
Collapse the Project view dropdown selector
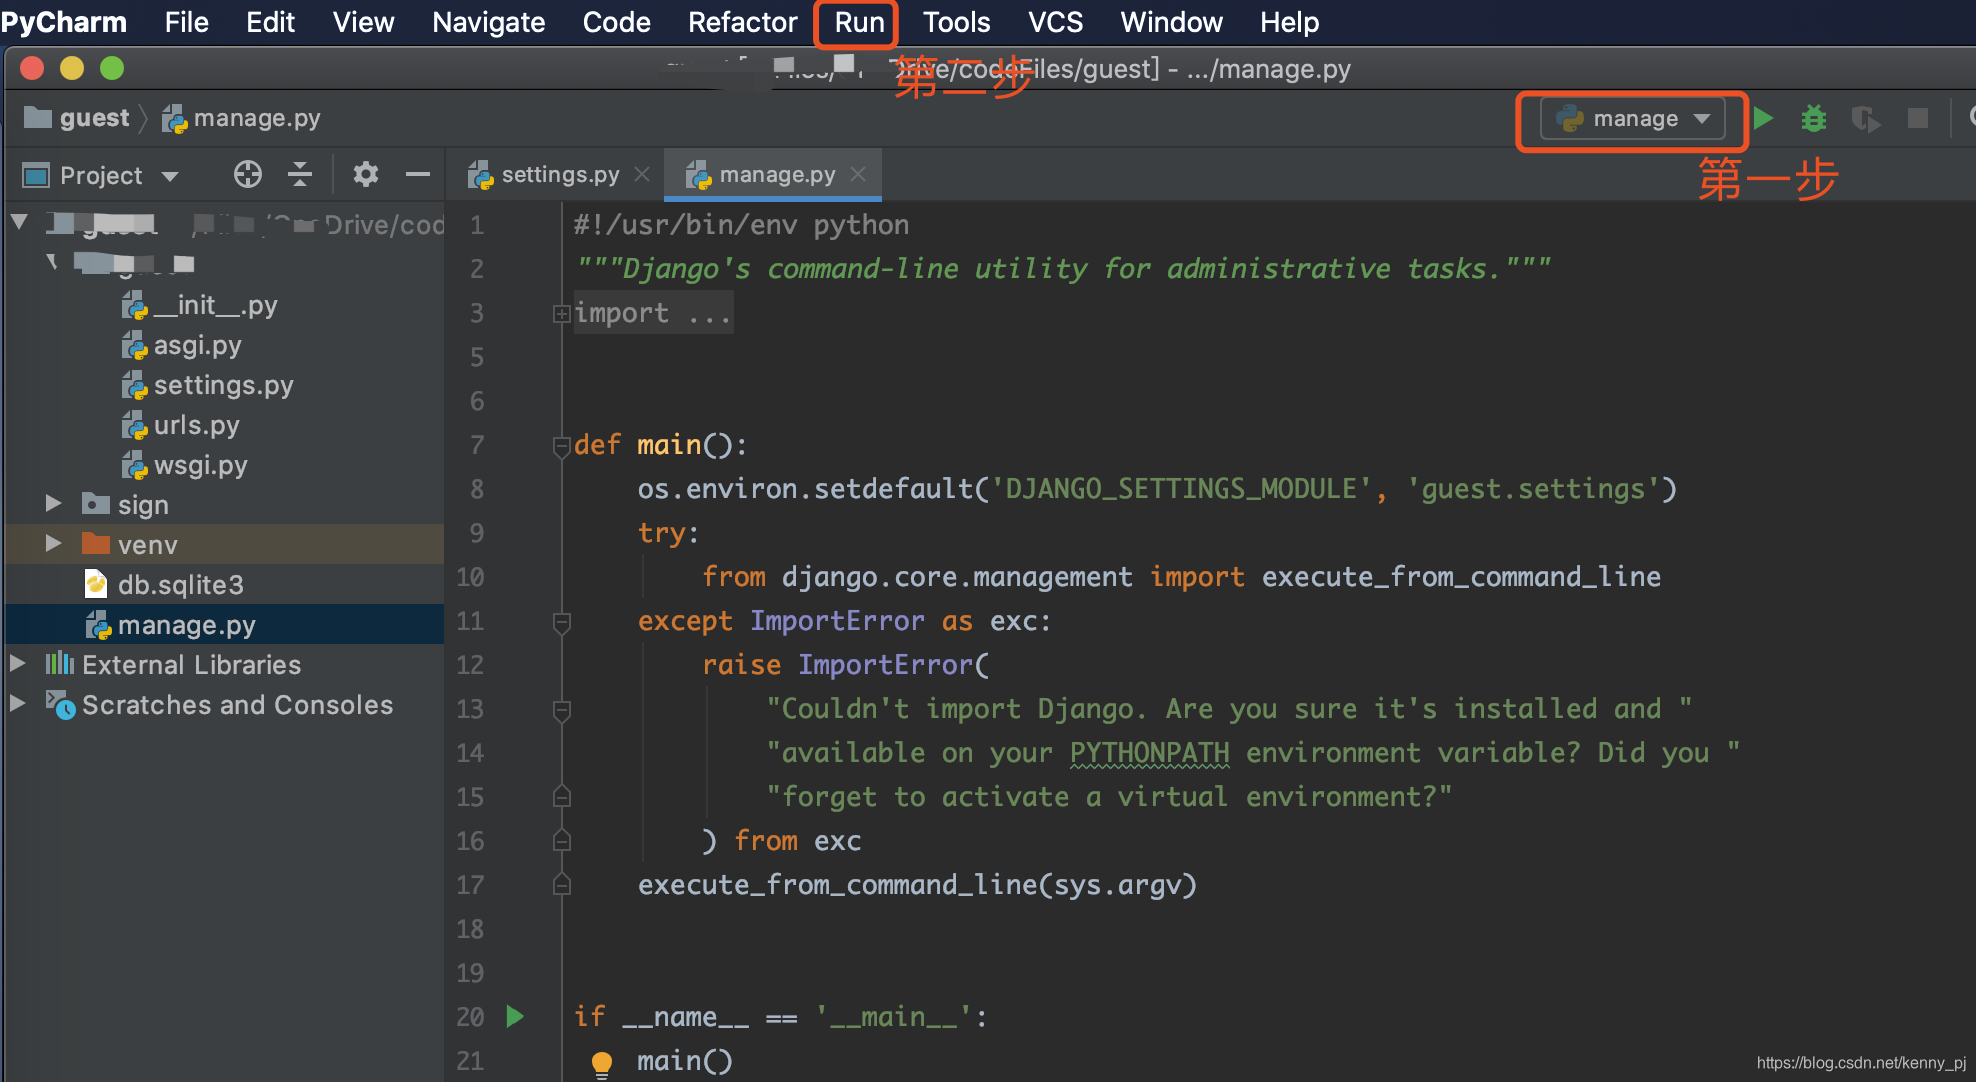168,175
